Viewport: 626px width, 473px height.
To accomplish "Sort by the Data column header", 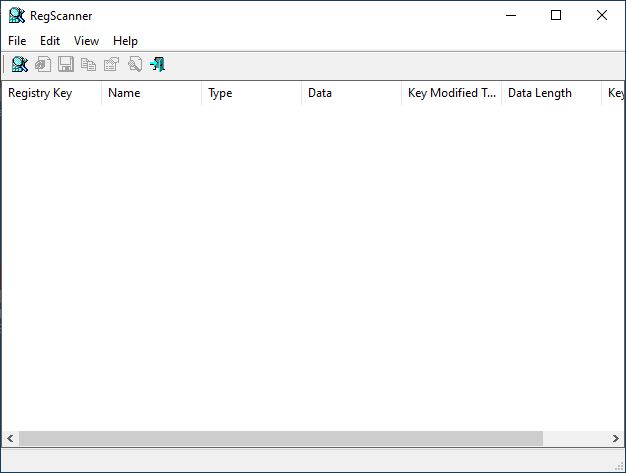I will pos(352,93).
